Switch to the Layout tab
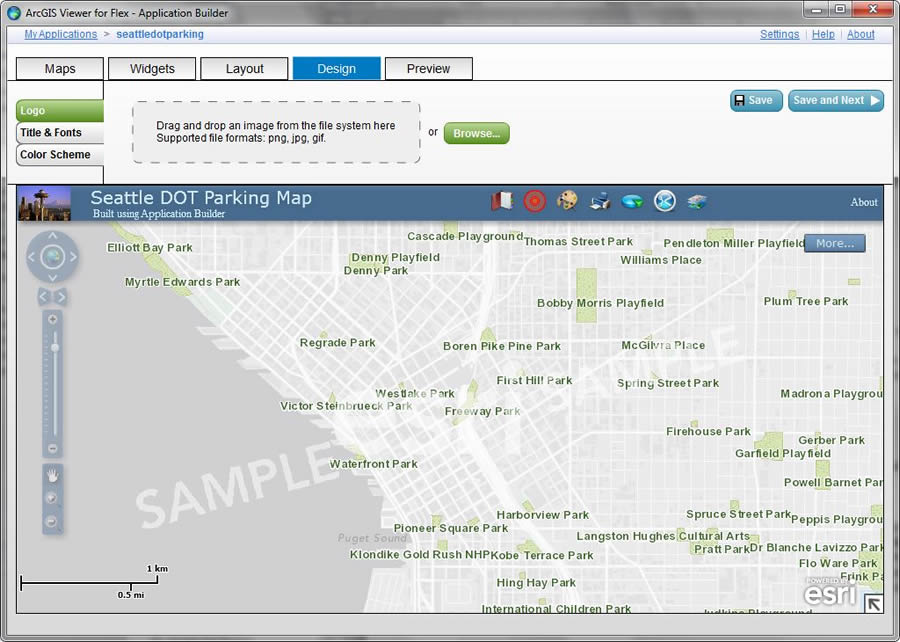This screenshot has width=900, height=642. pyautogui.click(x=245, y=69)
